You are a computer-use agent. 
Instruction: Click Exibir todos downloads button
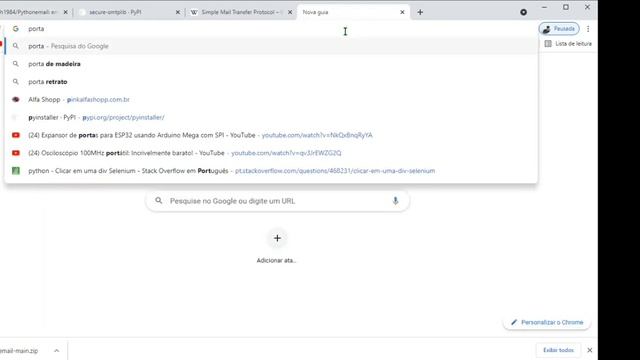[558, 350]
